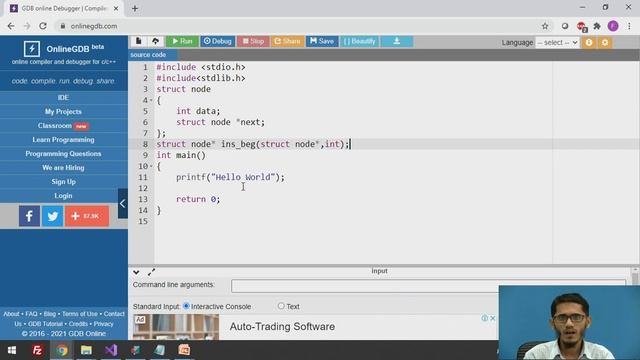Open editor settings gear icon
The image size is (640, 360).
tap(605, 42)
